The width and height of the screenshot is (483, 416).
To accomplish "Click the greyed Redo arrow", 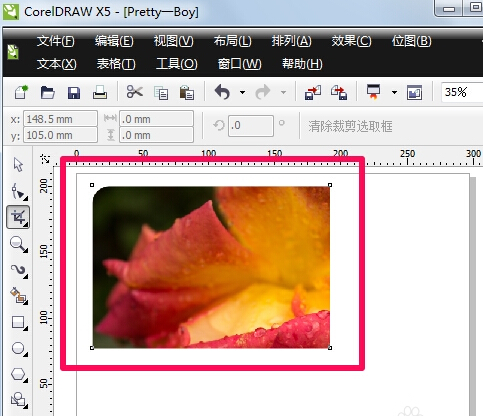I will 263,92.
